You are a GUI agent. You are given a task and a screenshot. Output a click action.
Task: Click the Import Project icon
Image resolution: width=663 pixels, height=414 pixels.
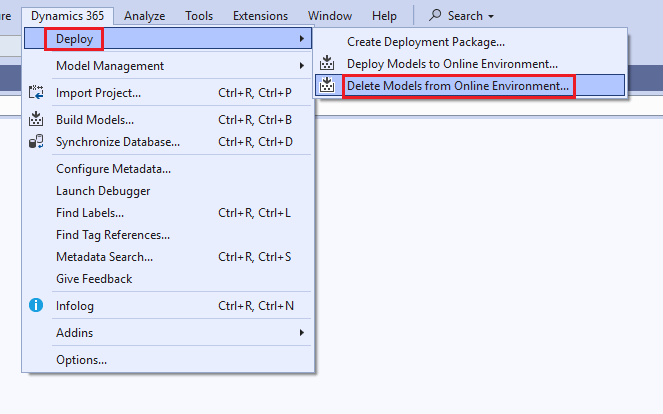click(x=37, y=93)
